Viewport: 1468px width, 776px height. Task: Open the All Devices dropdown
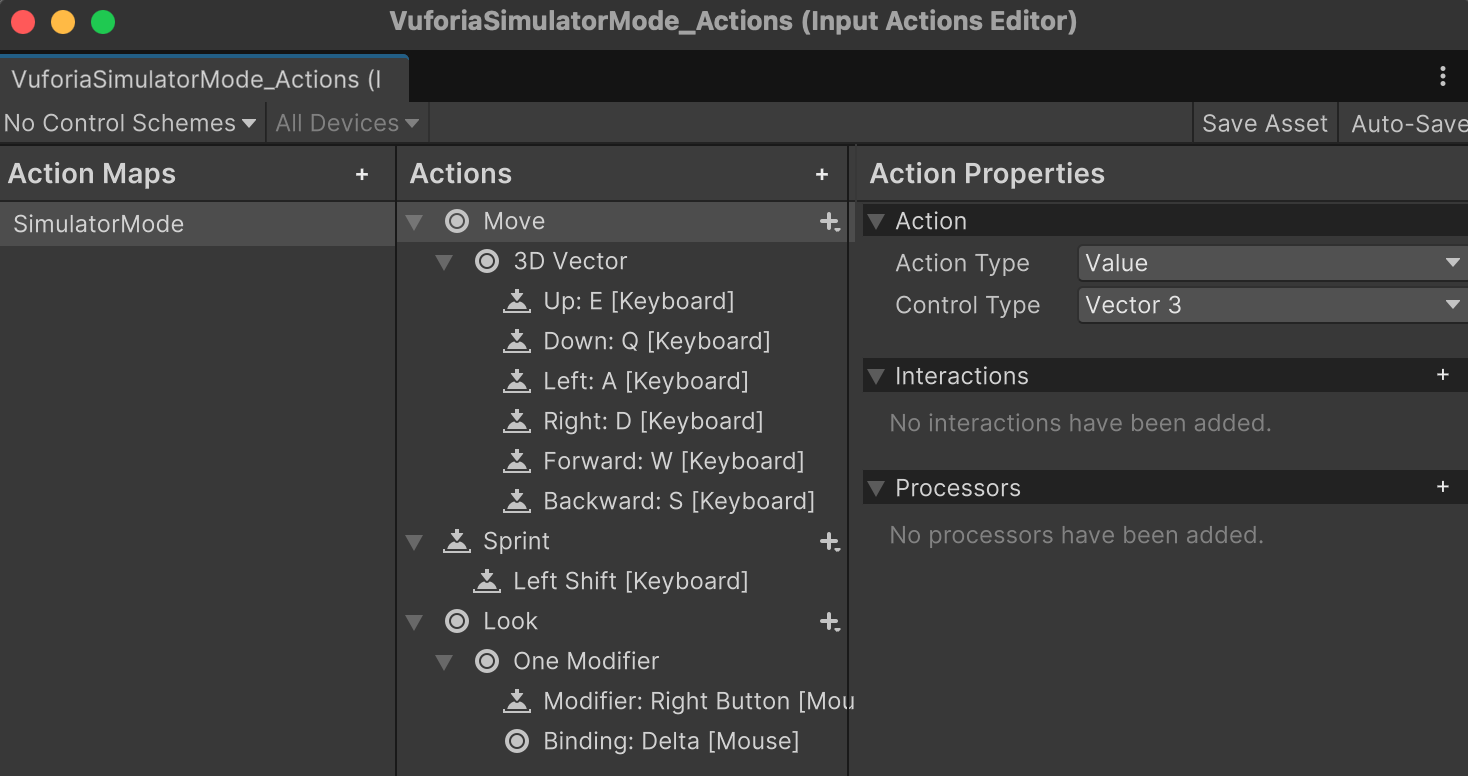click(x=347, y=123)
